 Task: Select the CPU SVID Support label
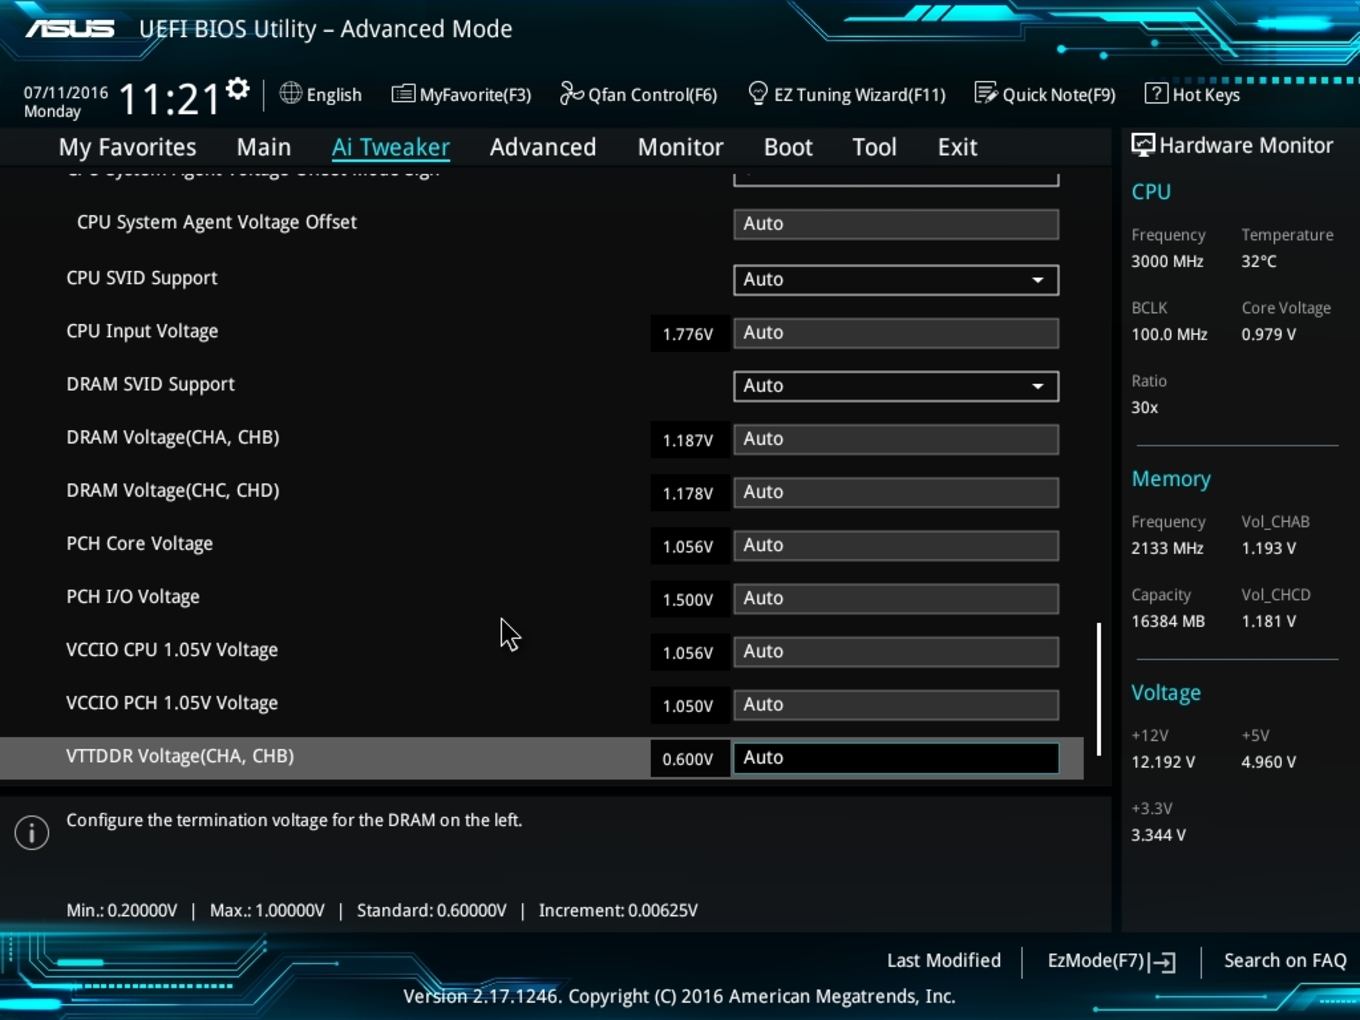pos(142,278)
